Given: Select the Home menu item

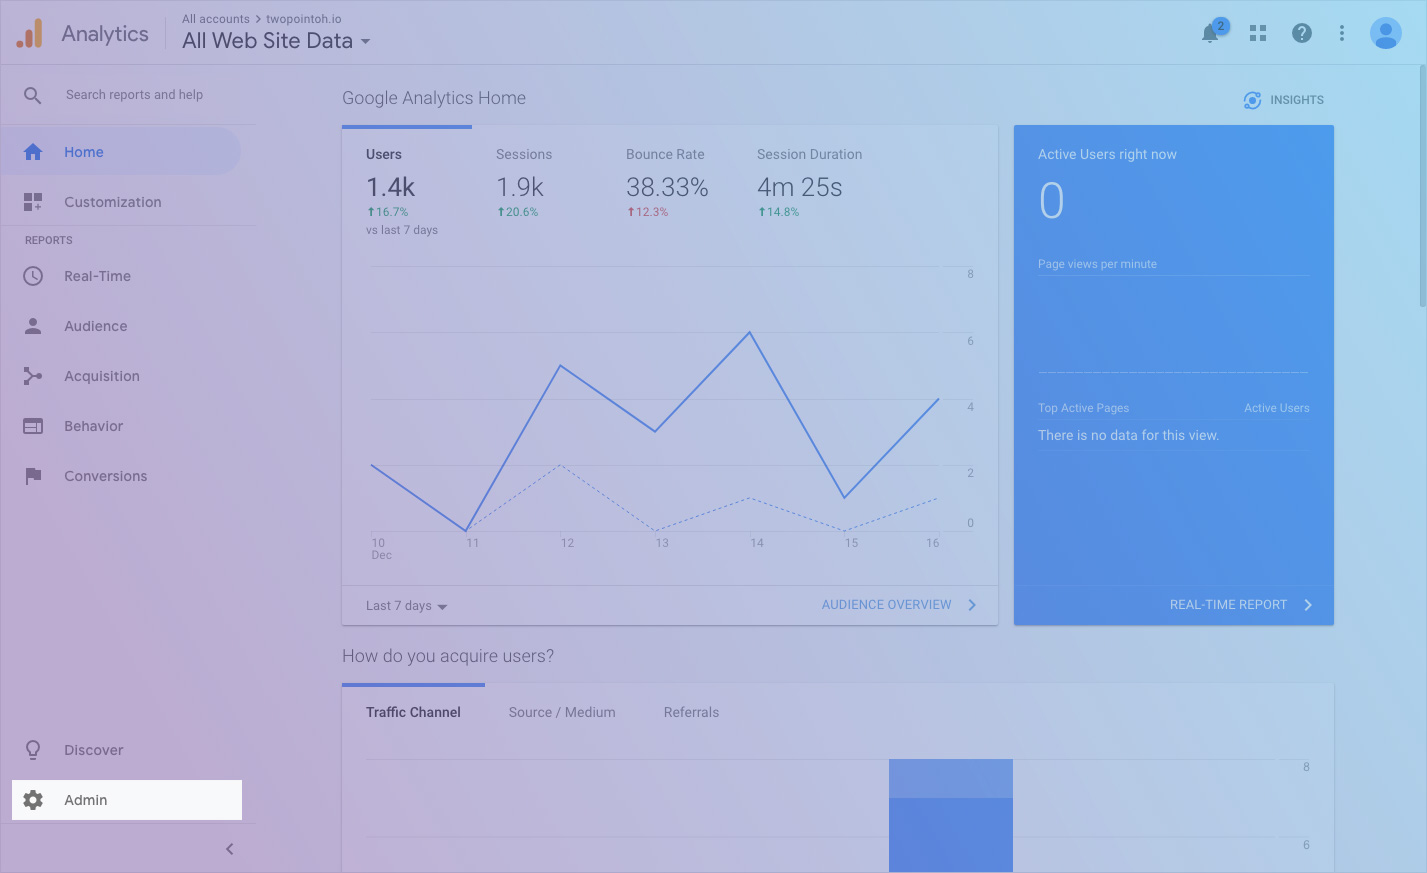Looking at the screenshot, I should pyautogui.click(x=121, y=152).
